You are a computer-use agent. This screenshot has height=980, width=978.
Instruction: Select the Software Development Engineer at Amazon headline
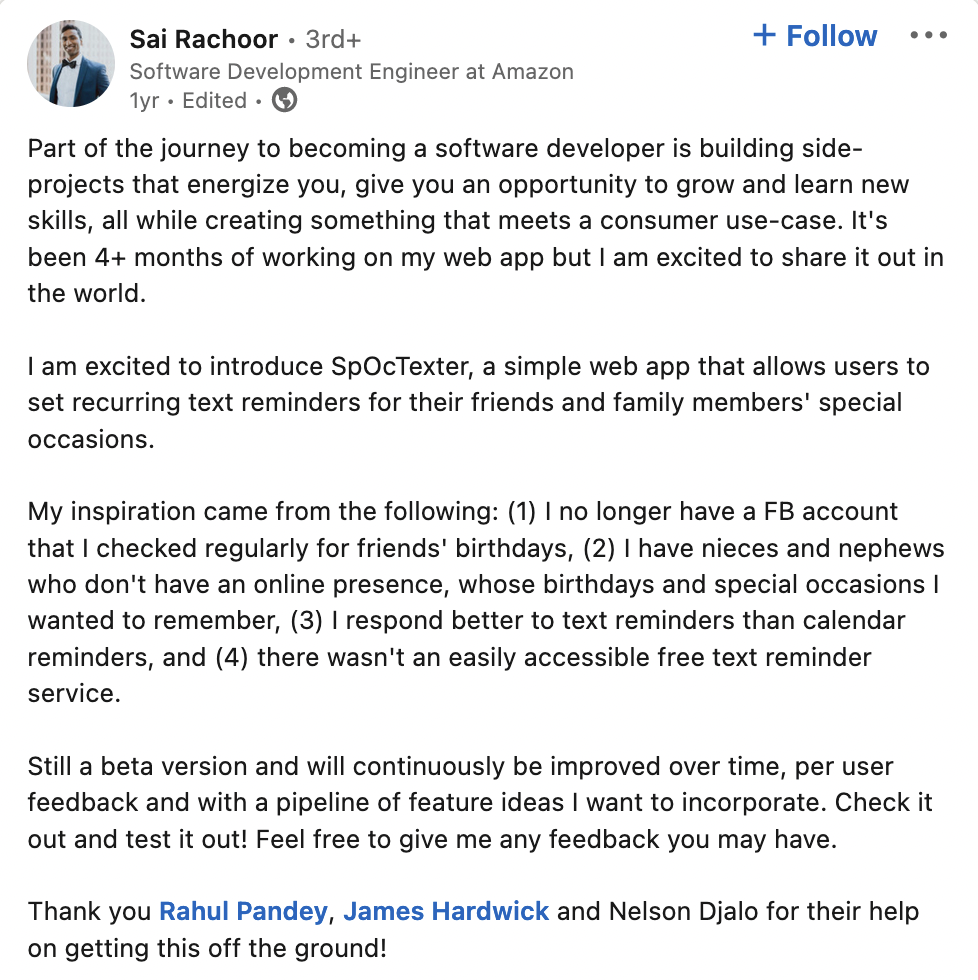click(351, 72)
